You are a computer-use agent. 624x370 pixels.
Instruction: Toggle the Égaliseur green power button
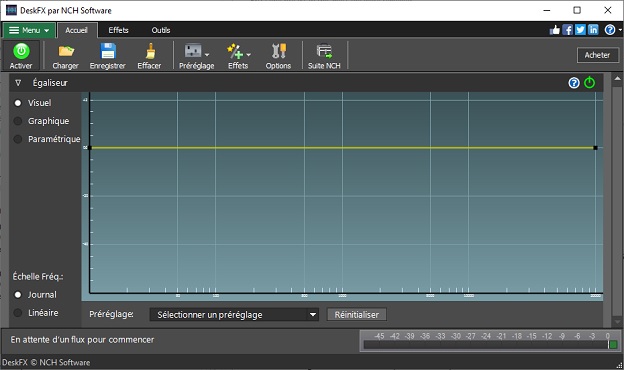[x=589, y=83]
